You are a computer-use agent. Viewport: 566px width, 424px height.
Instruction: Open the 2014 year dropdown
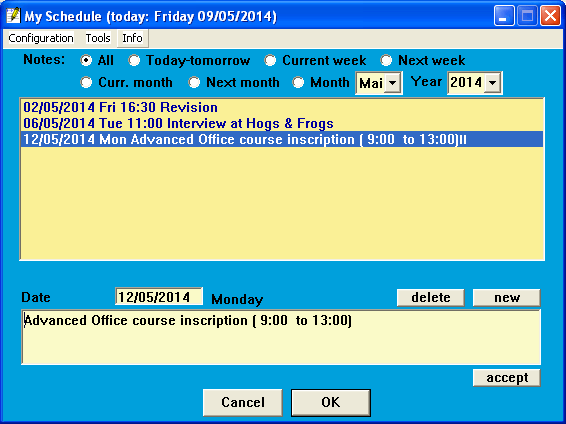(x=492, y=83)
